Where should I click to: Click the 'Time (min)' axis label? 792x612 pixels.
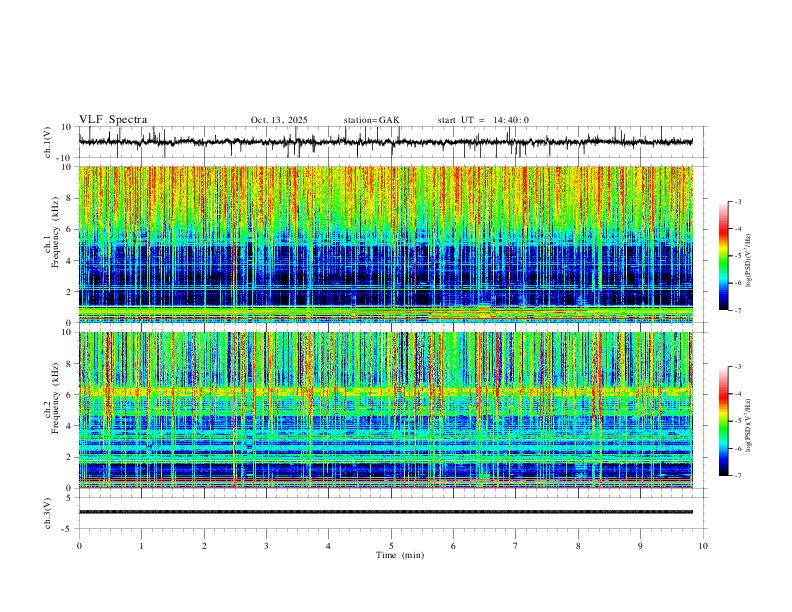click(x=400, y=555)
